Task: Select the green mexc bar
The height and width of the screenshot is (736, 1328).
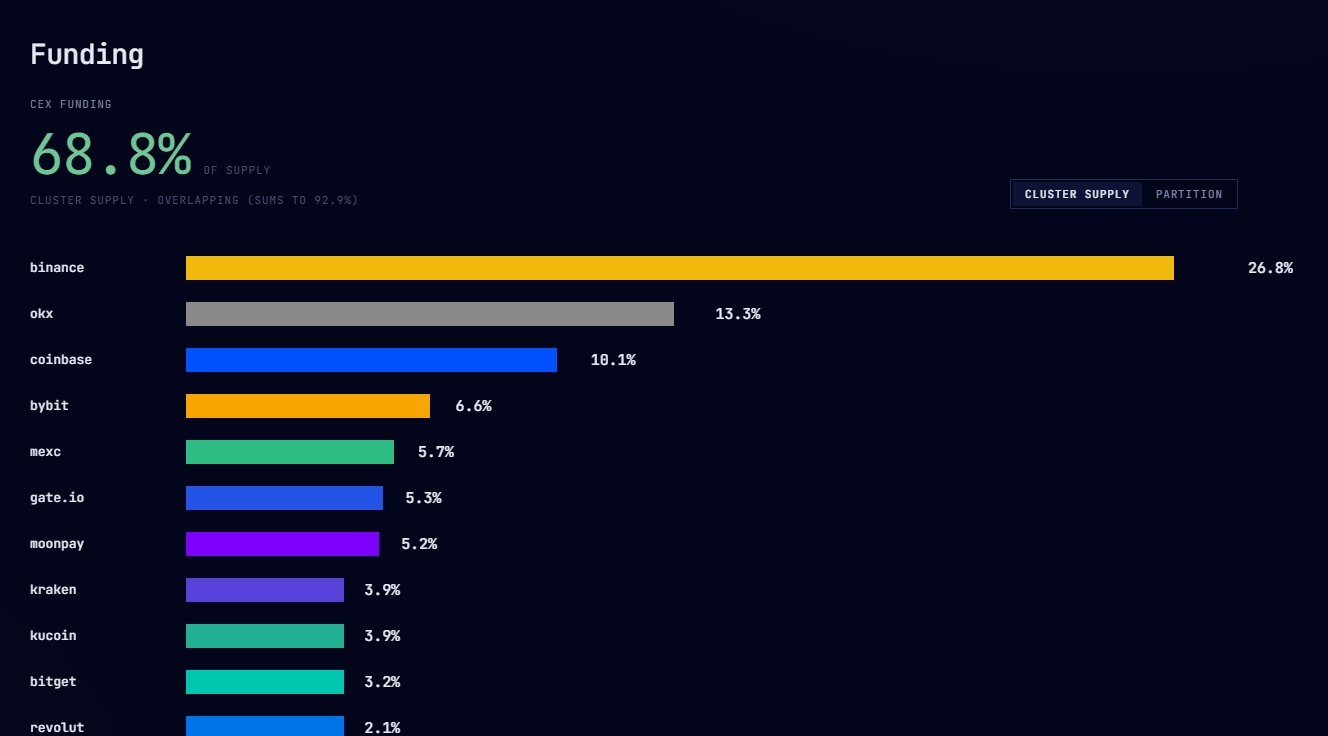Action: click(290, 452)
